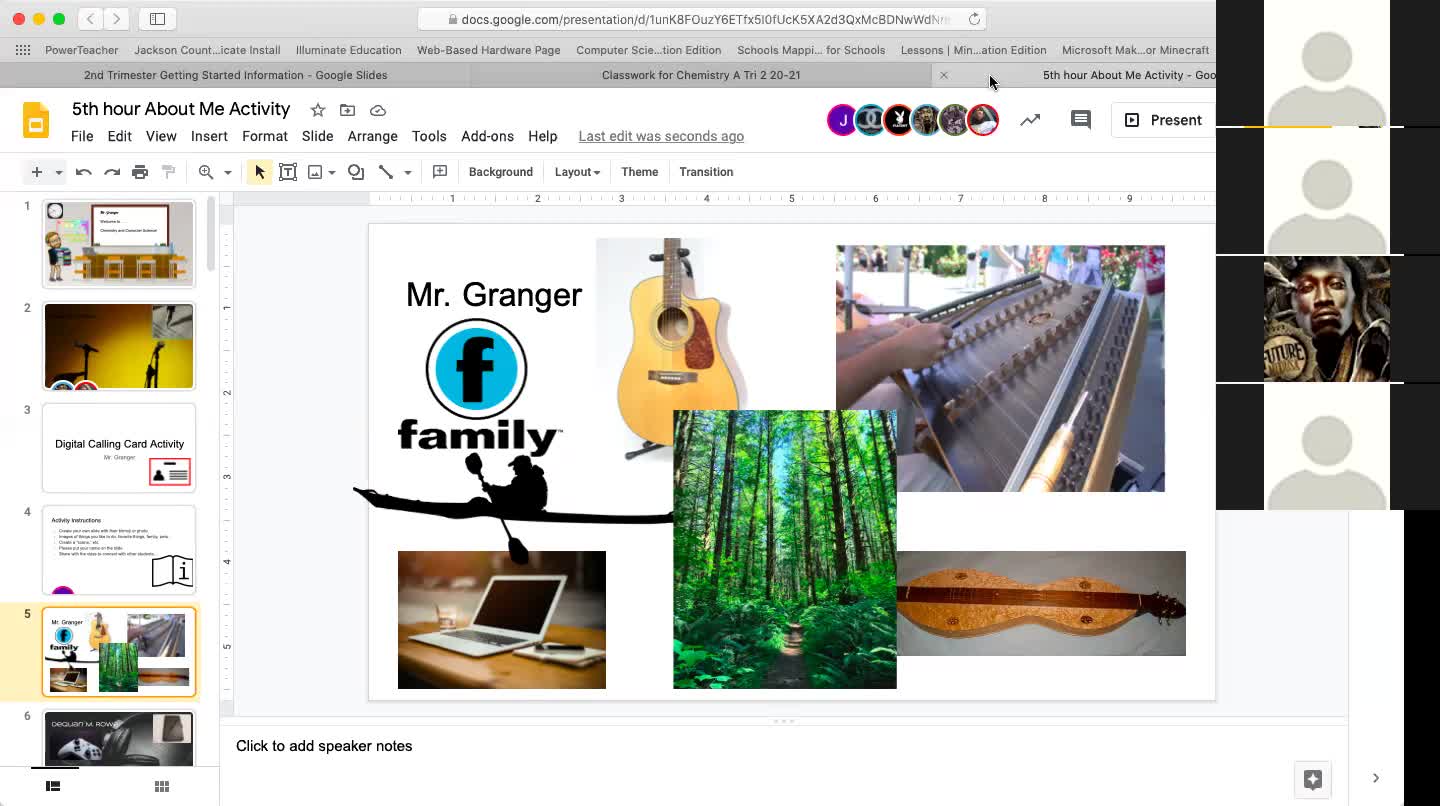Print the presentation
The width and height of the screenshot is (1440, 806).
click(x=140, y=172)
